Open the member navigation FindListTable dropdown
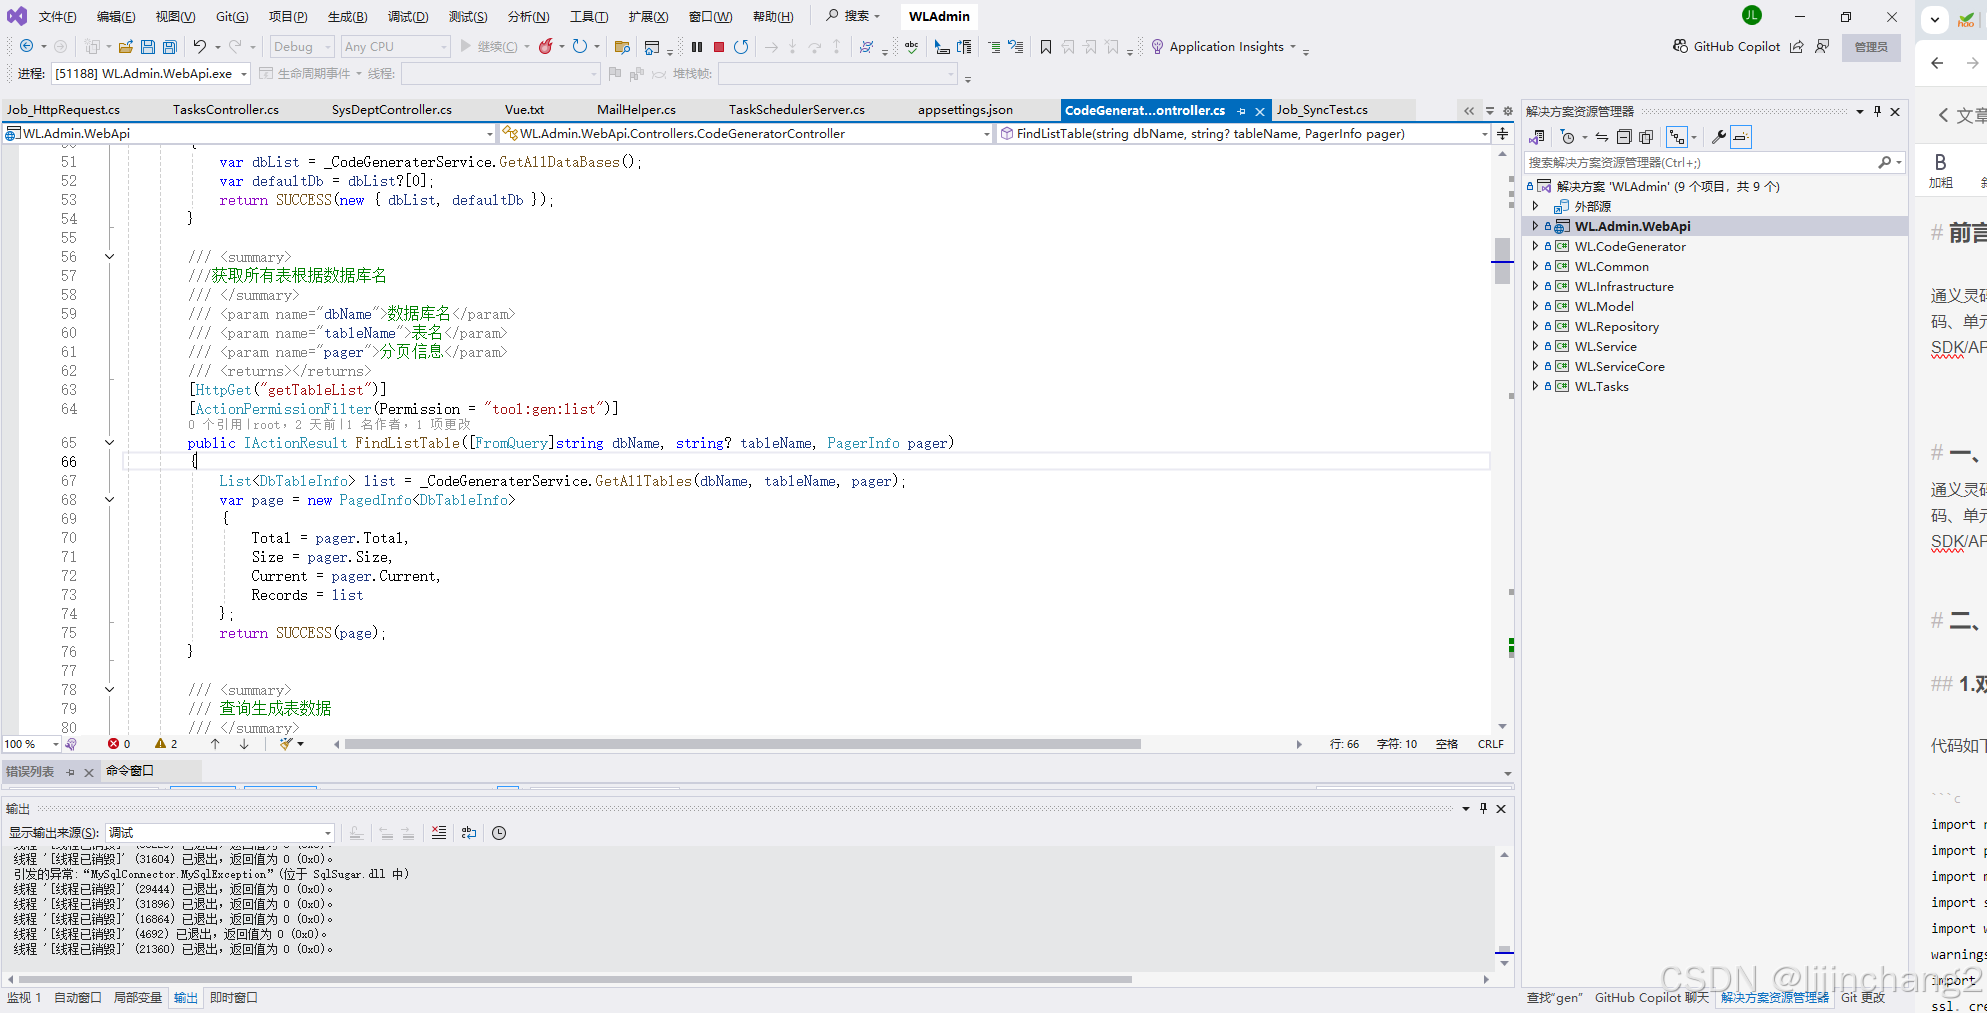This screenshot has height=1013, width=1987. pos(1484,133)
